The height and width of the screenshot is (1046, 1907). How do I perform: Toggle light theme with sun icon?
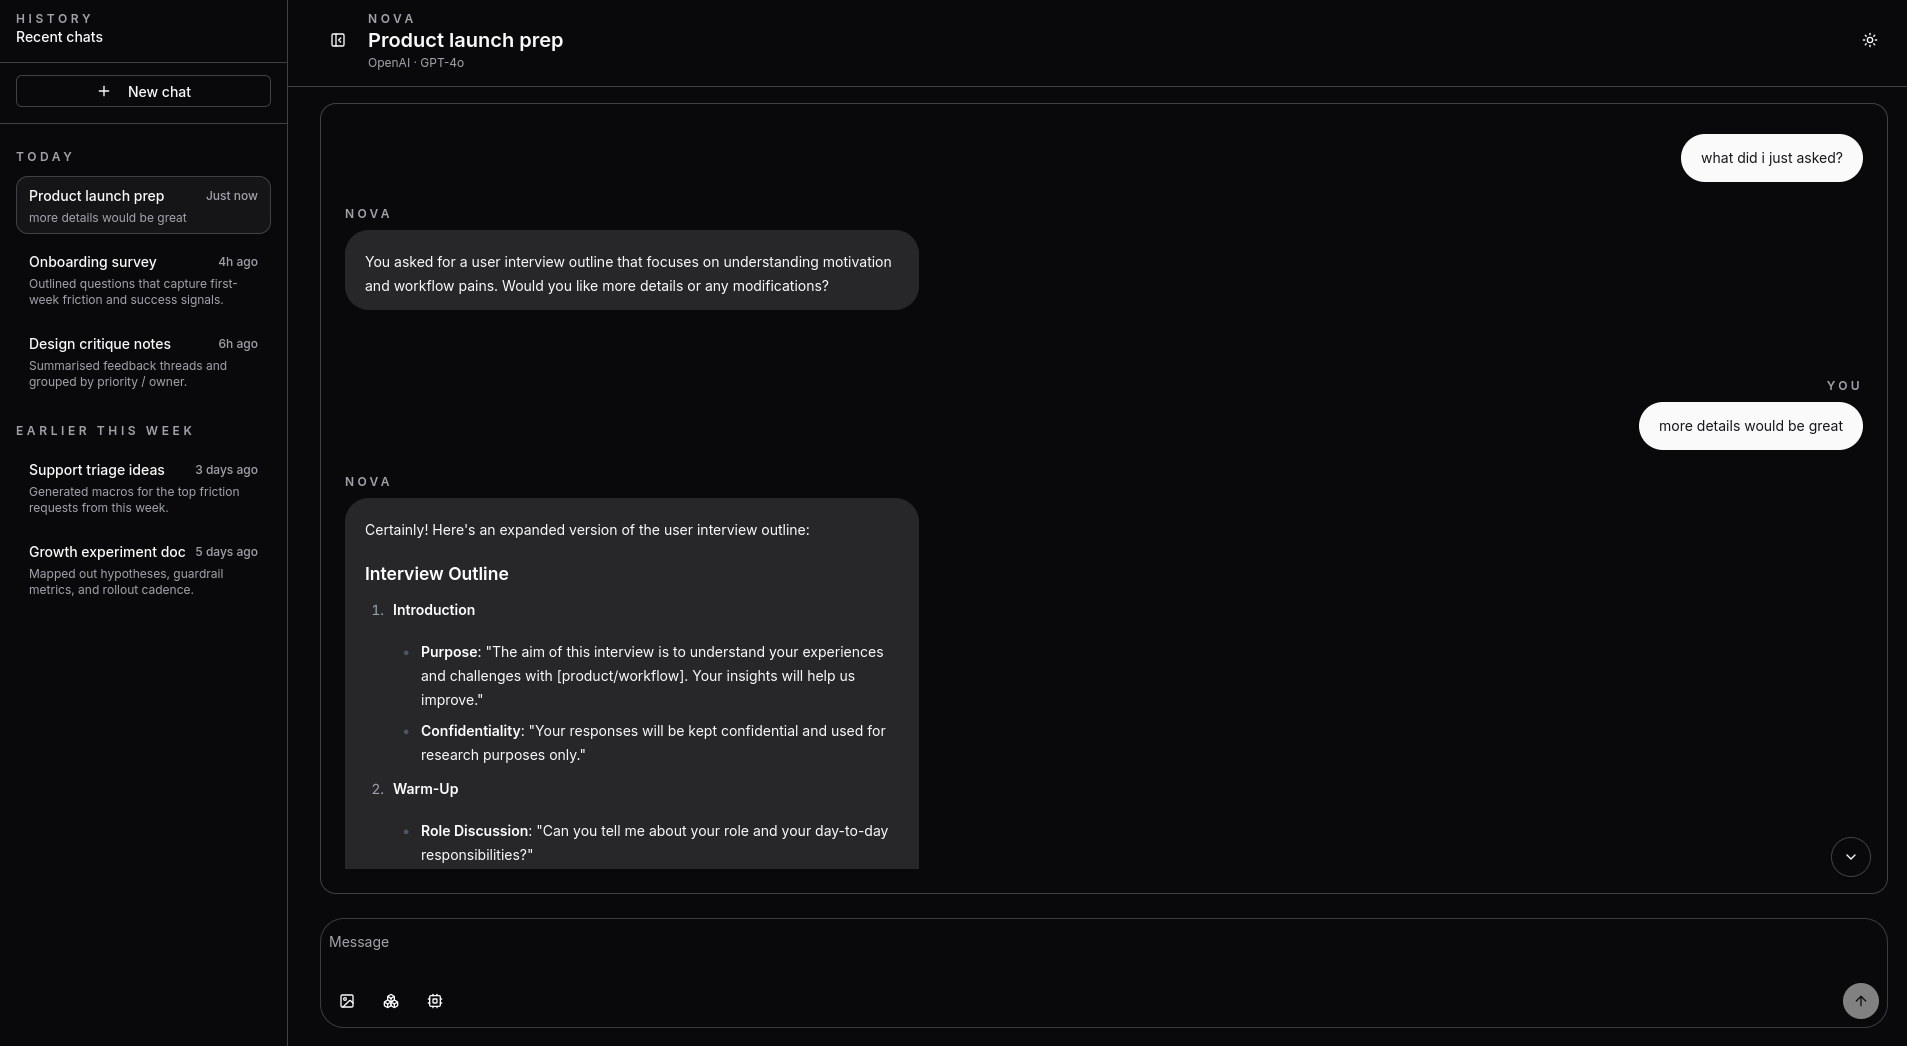coord(1869,40)
